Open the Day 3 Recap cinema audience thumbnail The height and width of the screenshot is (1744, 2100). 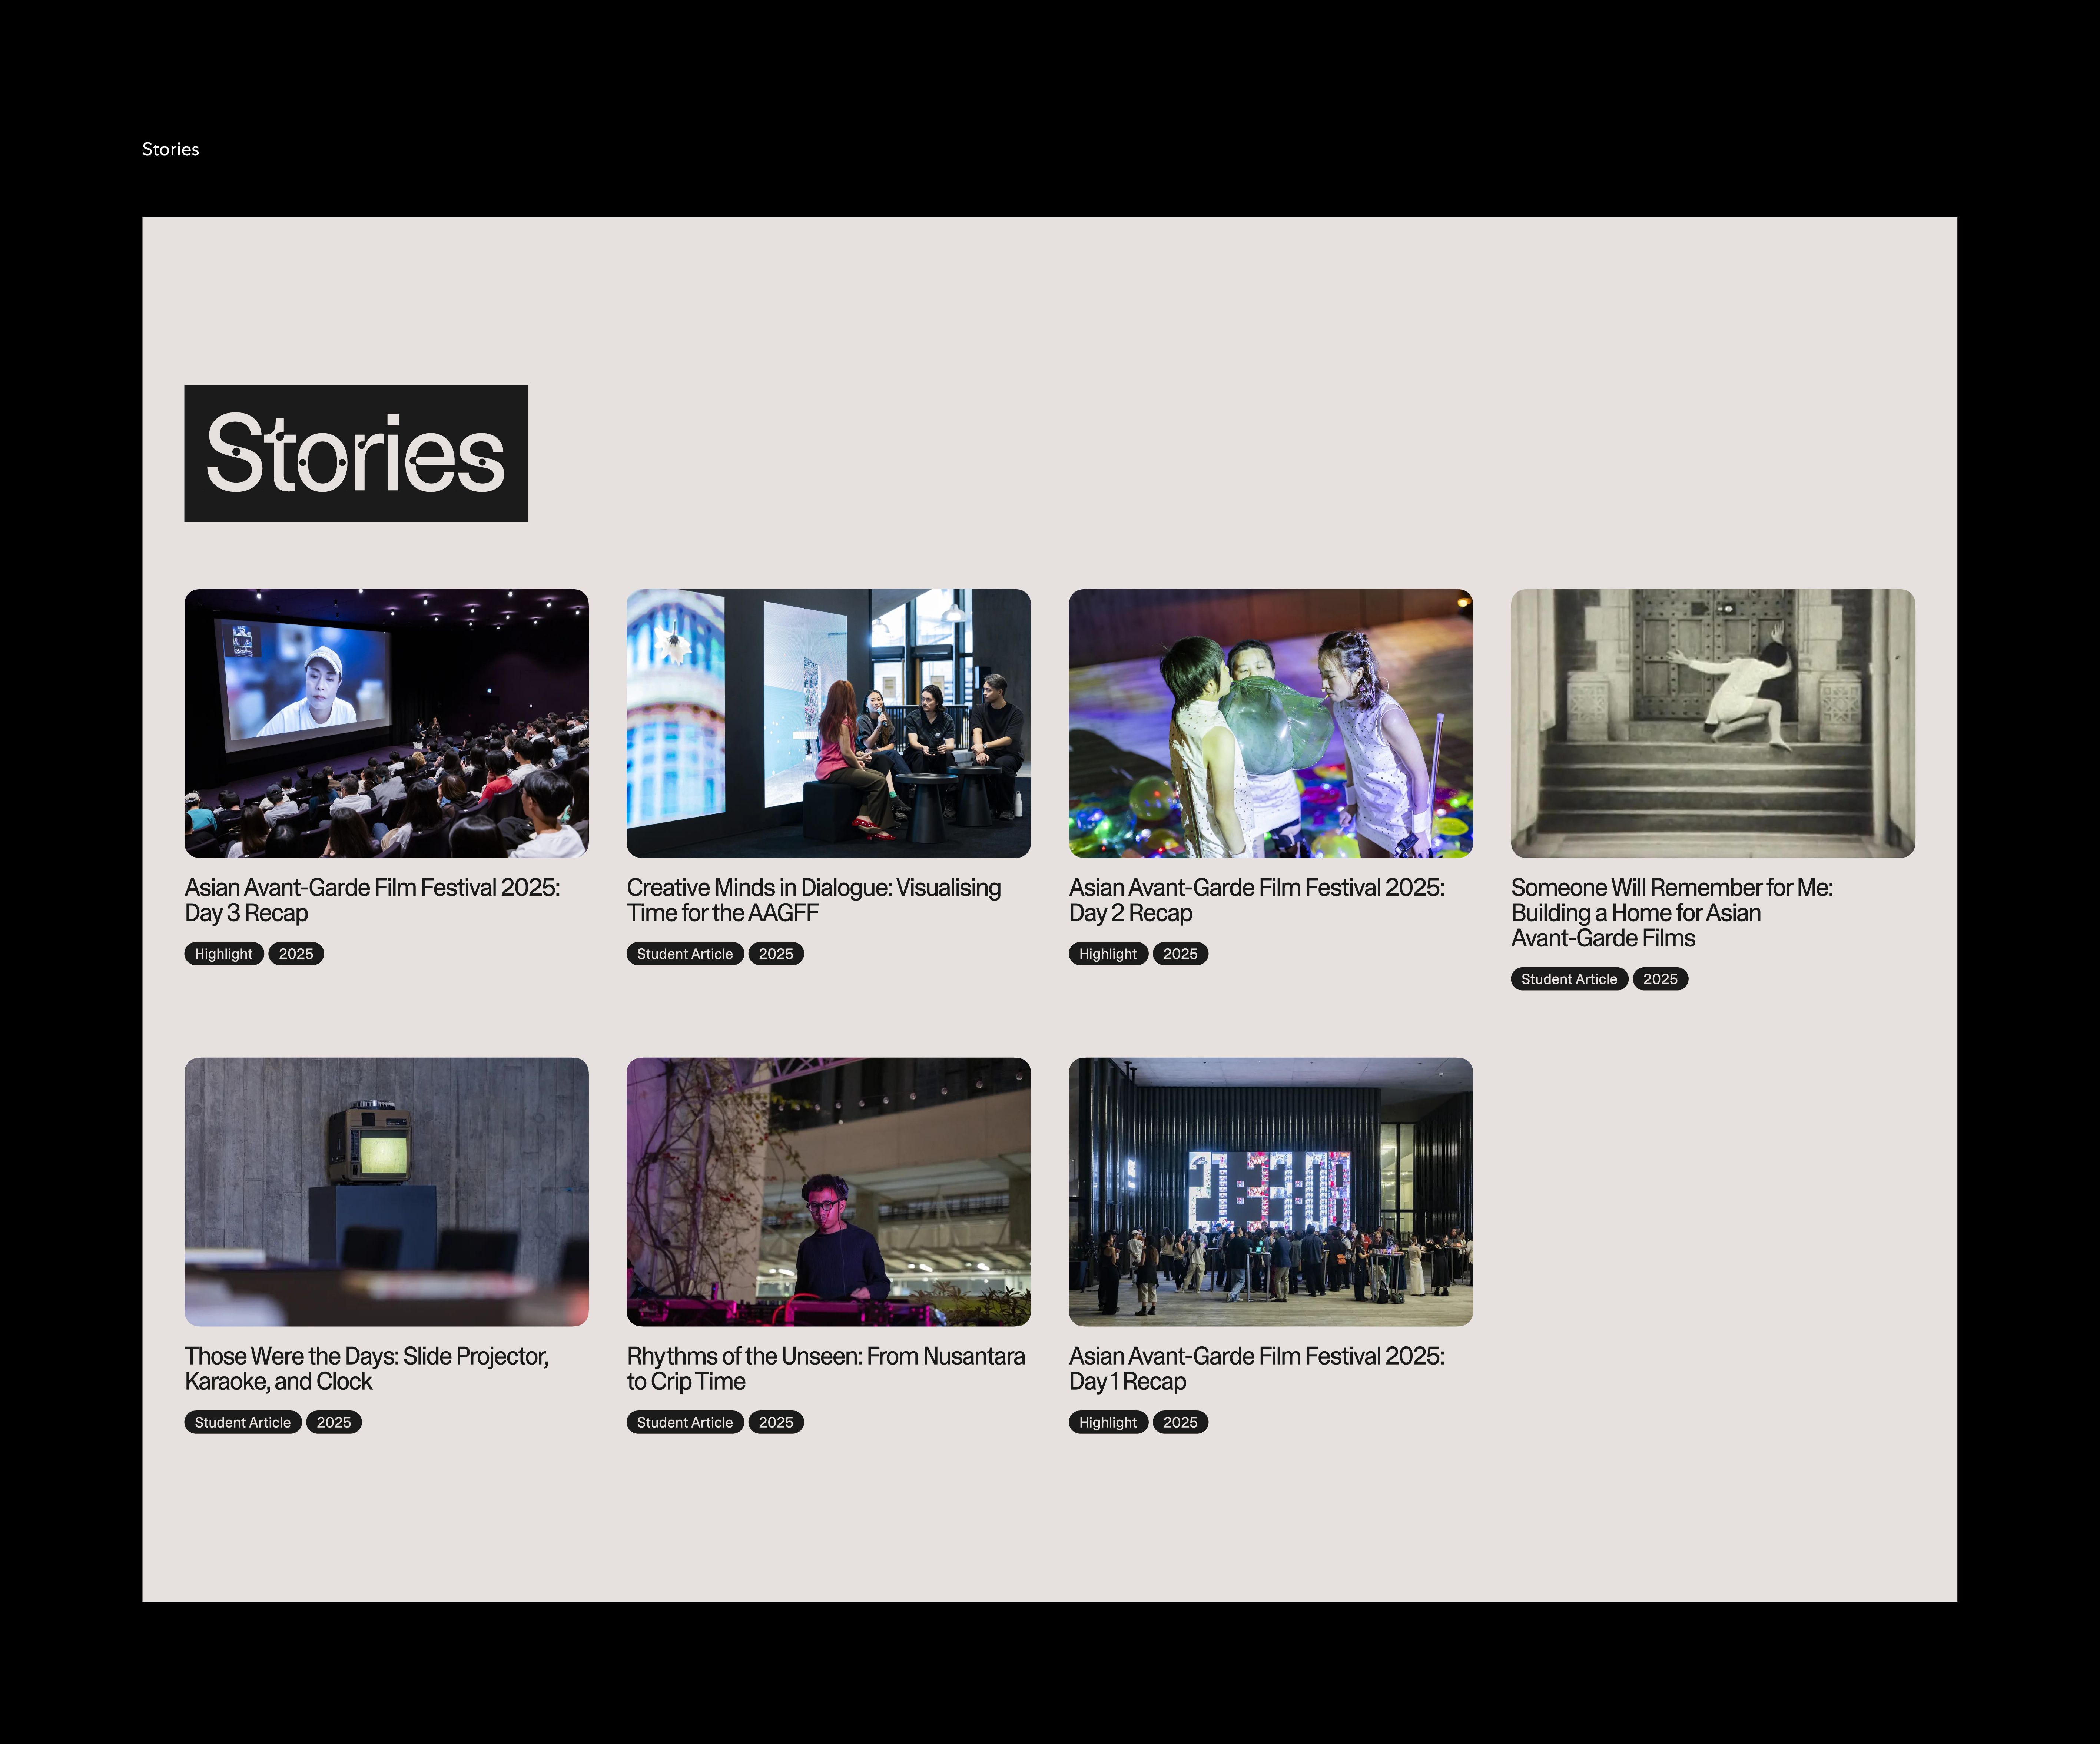[x=386, y=723]
